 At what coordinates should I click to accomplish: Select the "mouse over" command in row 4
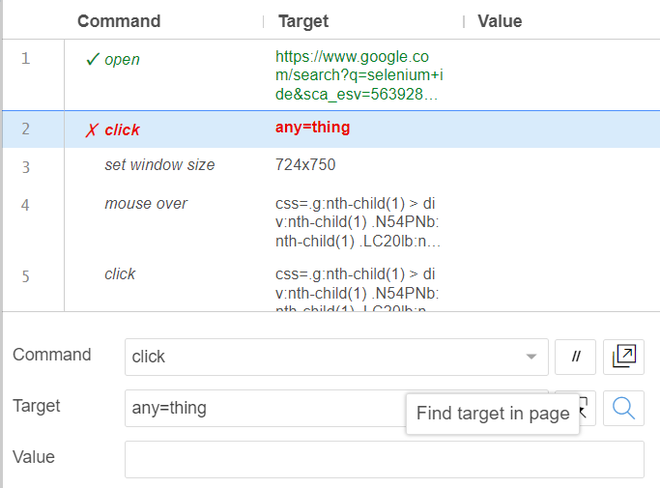[146, 203]
